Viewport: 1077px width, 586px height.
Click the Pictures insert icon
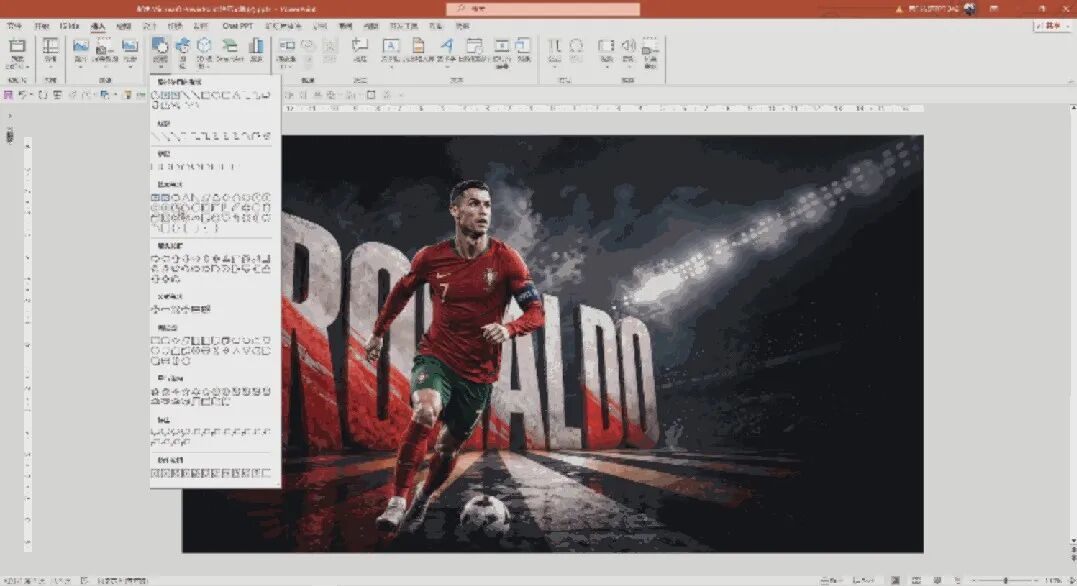click(x=81, y=47)
